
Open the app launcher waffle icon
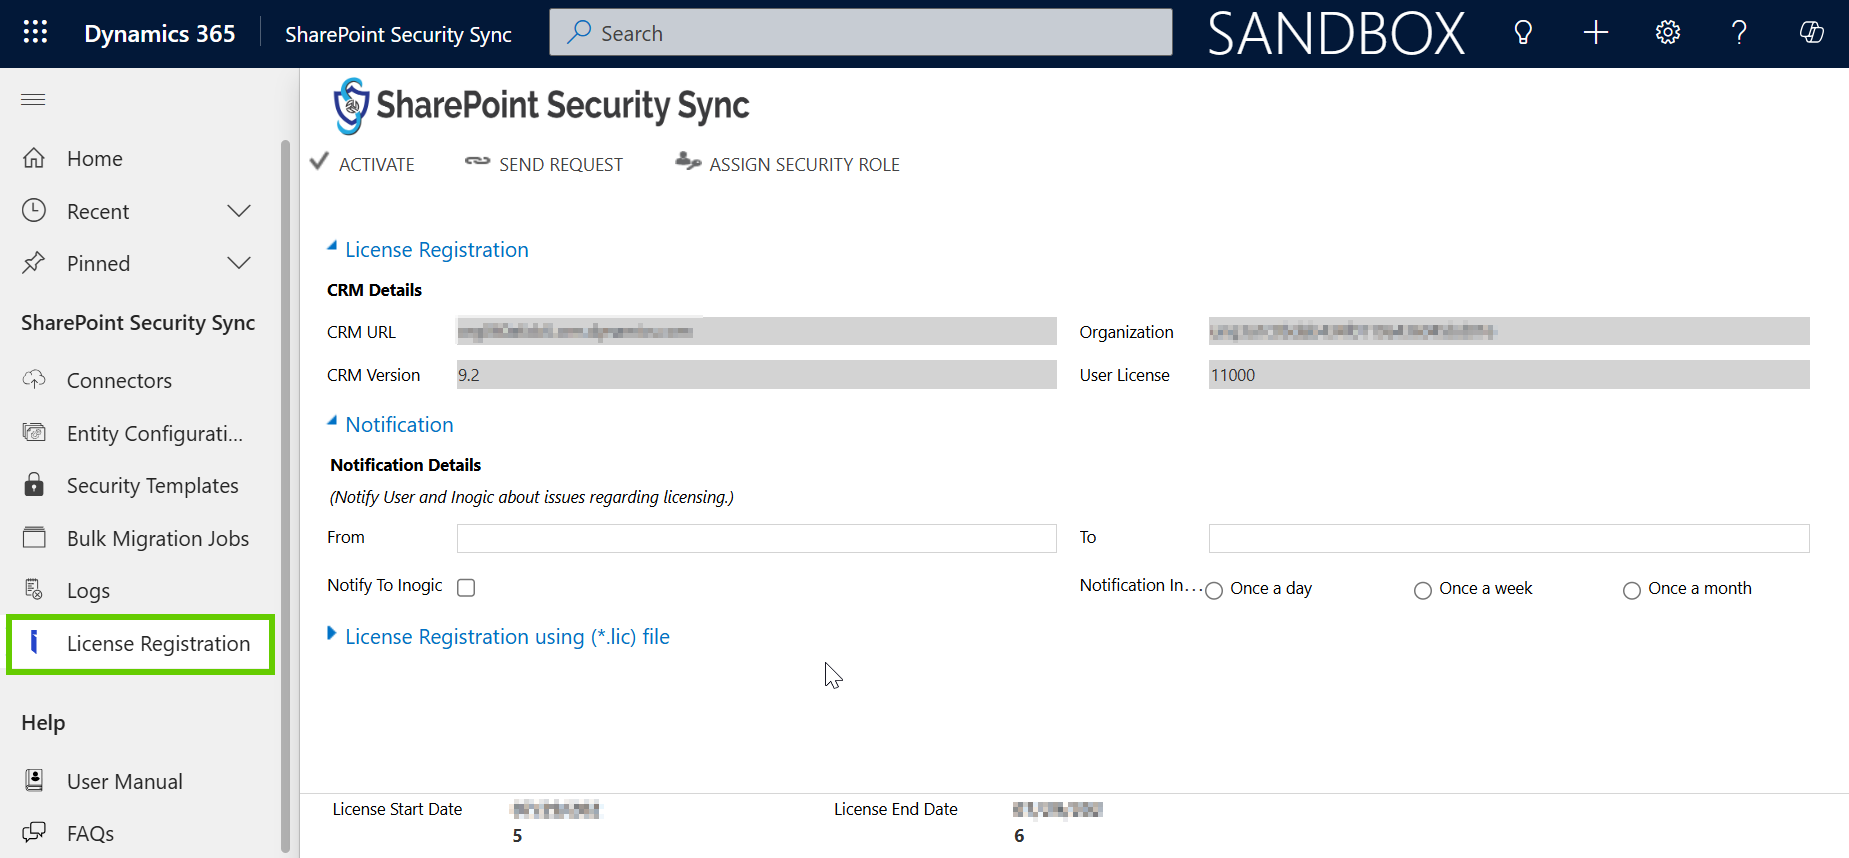click(35, 33)
